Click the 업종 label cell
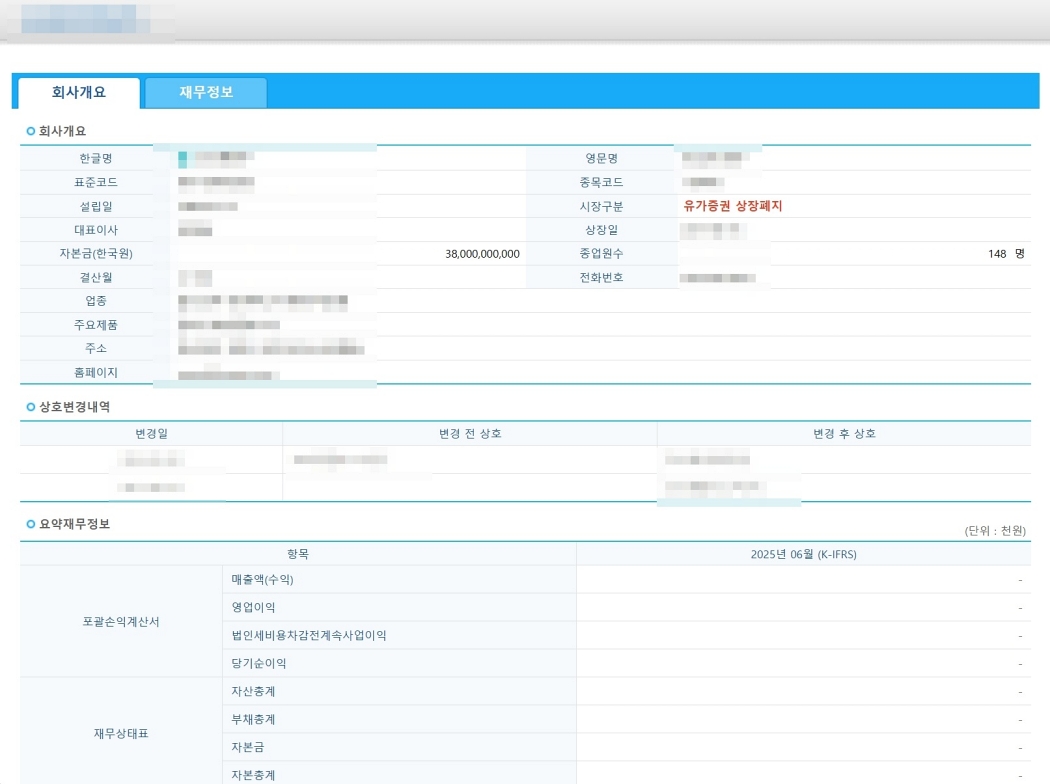 tap(96, 301)
